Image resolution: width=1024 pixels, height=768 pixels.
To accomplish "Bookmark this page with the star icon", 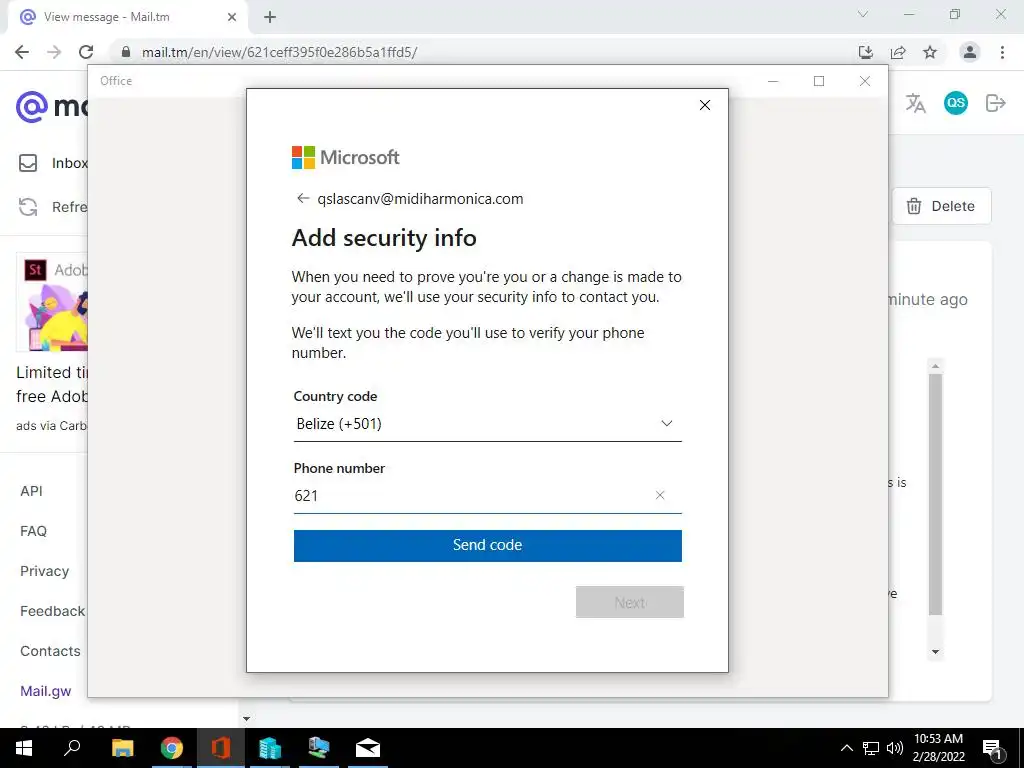I will [x=930, y=52].
